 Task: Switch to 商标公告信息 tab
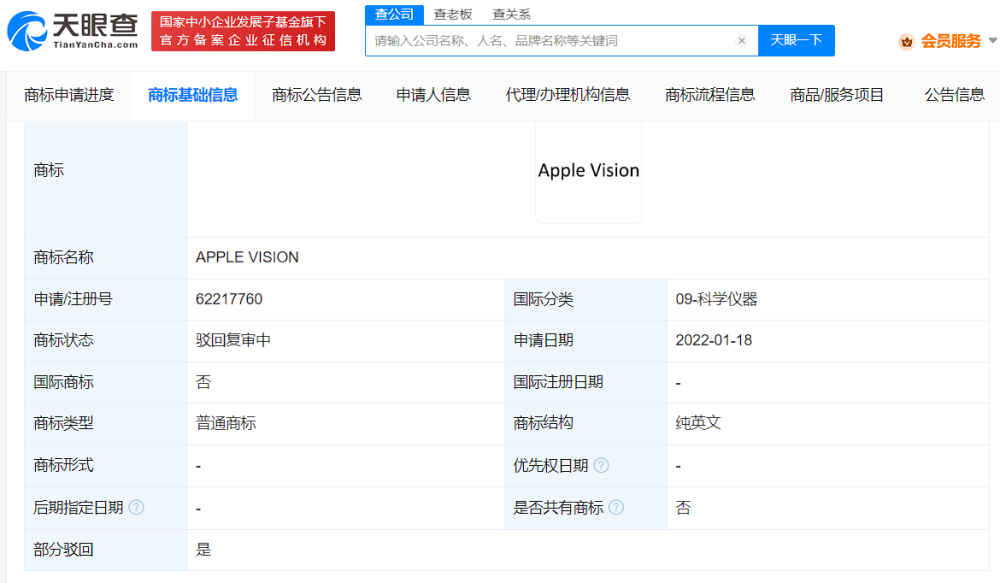pos(316,95)
